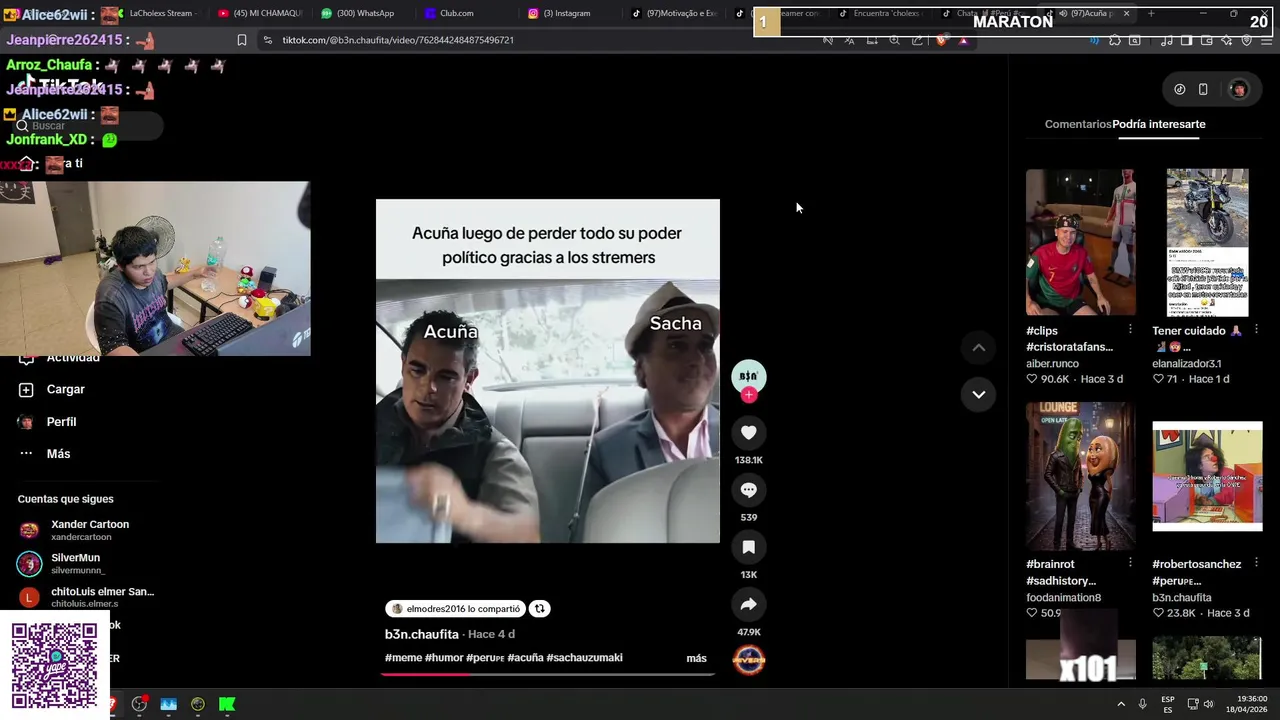Open the #clips #cristoratafans video thumbnail
Screen dimensions: 1280x720
1080,242
